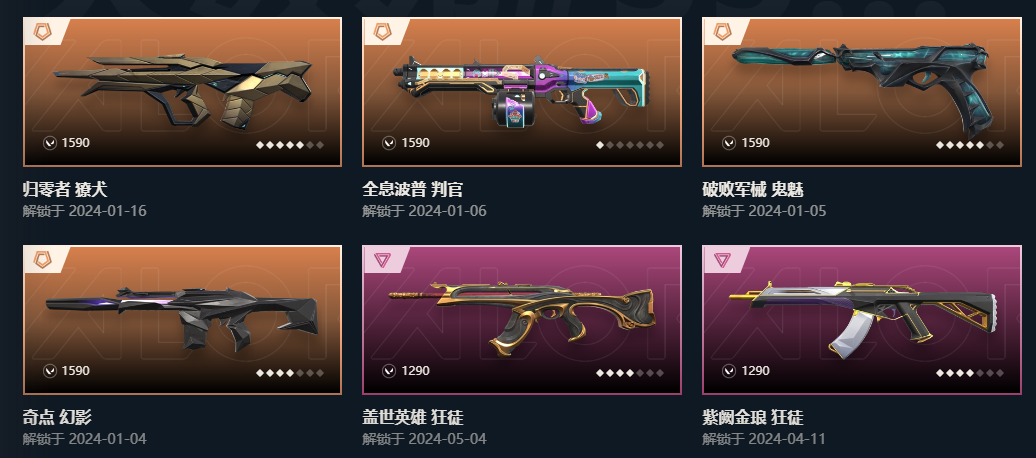Click the tier badge icon on 归零者 獠犬 card

[42, 31]
